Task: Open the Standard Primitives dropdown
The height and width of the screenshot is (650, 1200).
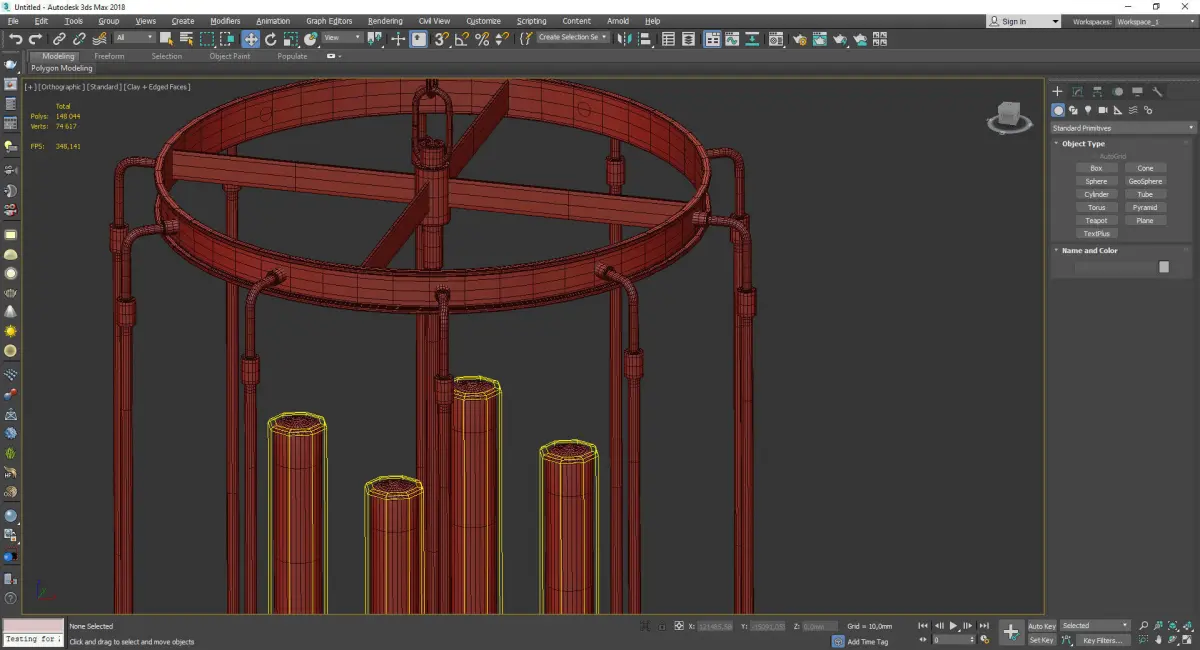Action: click(1122, 128)
